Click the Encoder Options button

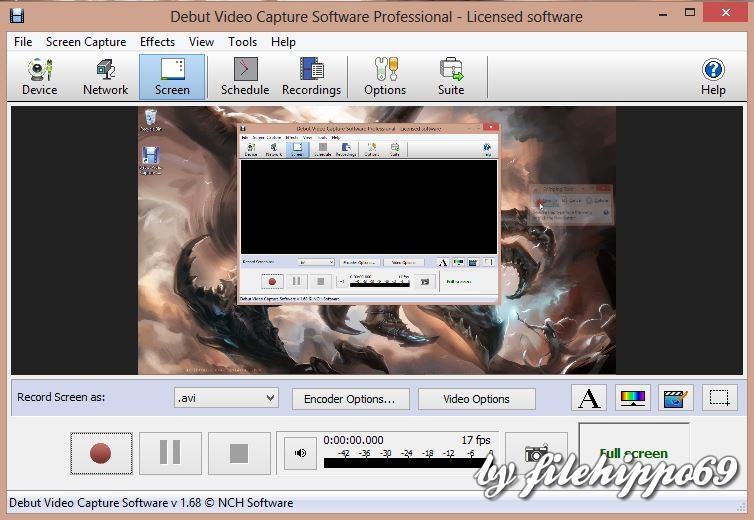(x=351, y=399)
